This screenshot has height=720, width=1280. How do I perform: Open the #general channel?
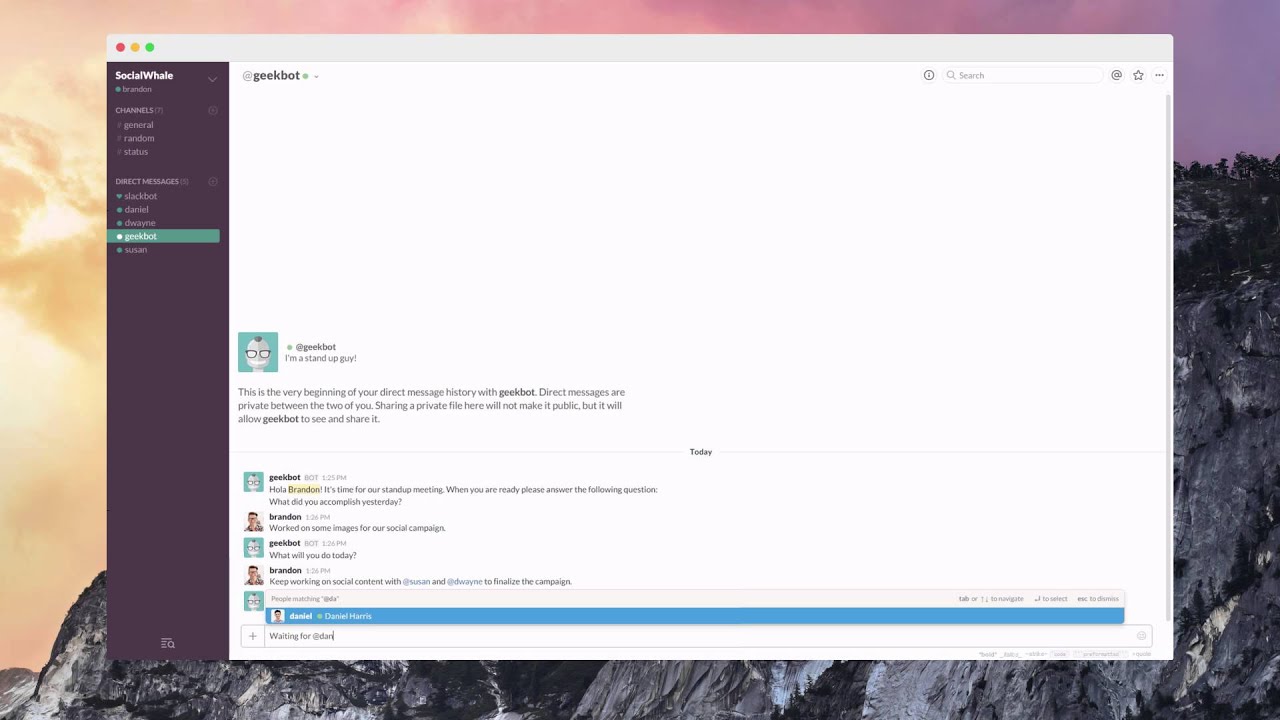(138, 125)
